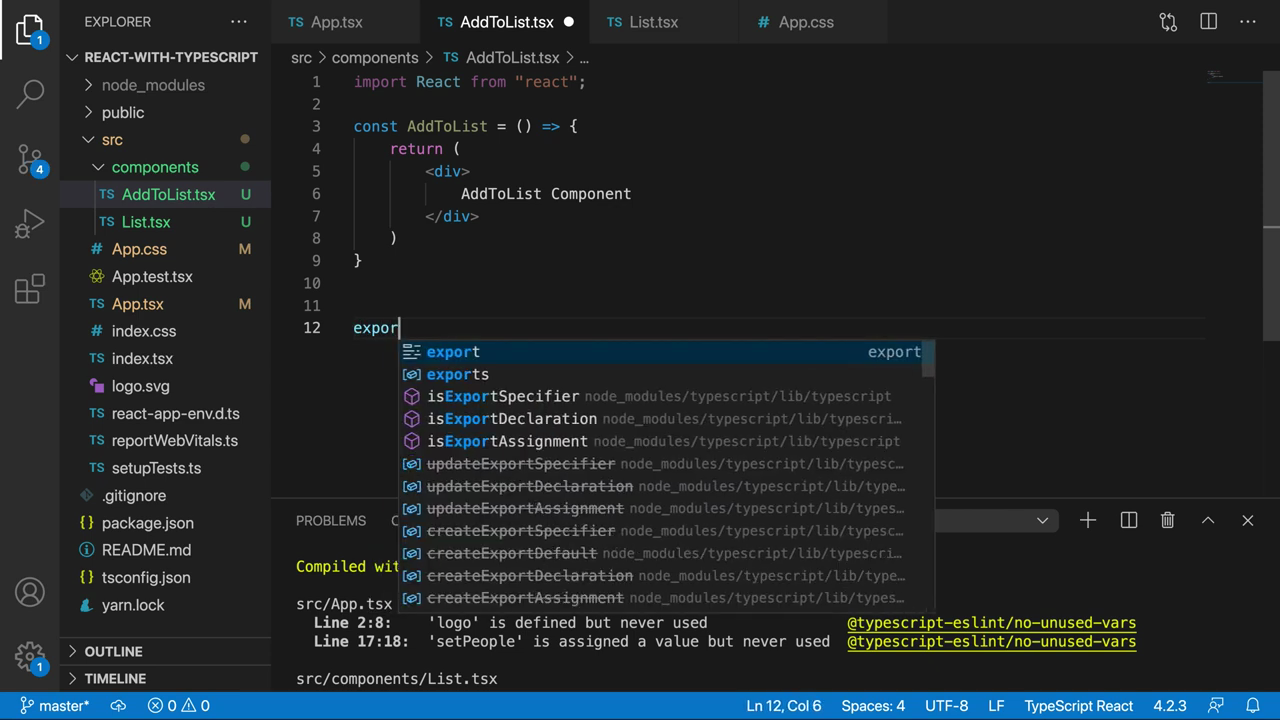Select the AddToList.tsx editor tab

[x=507, y=22]
